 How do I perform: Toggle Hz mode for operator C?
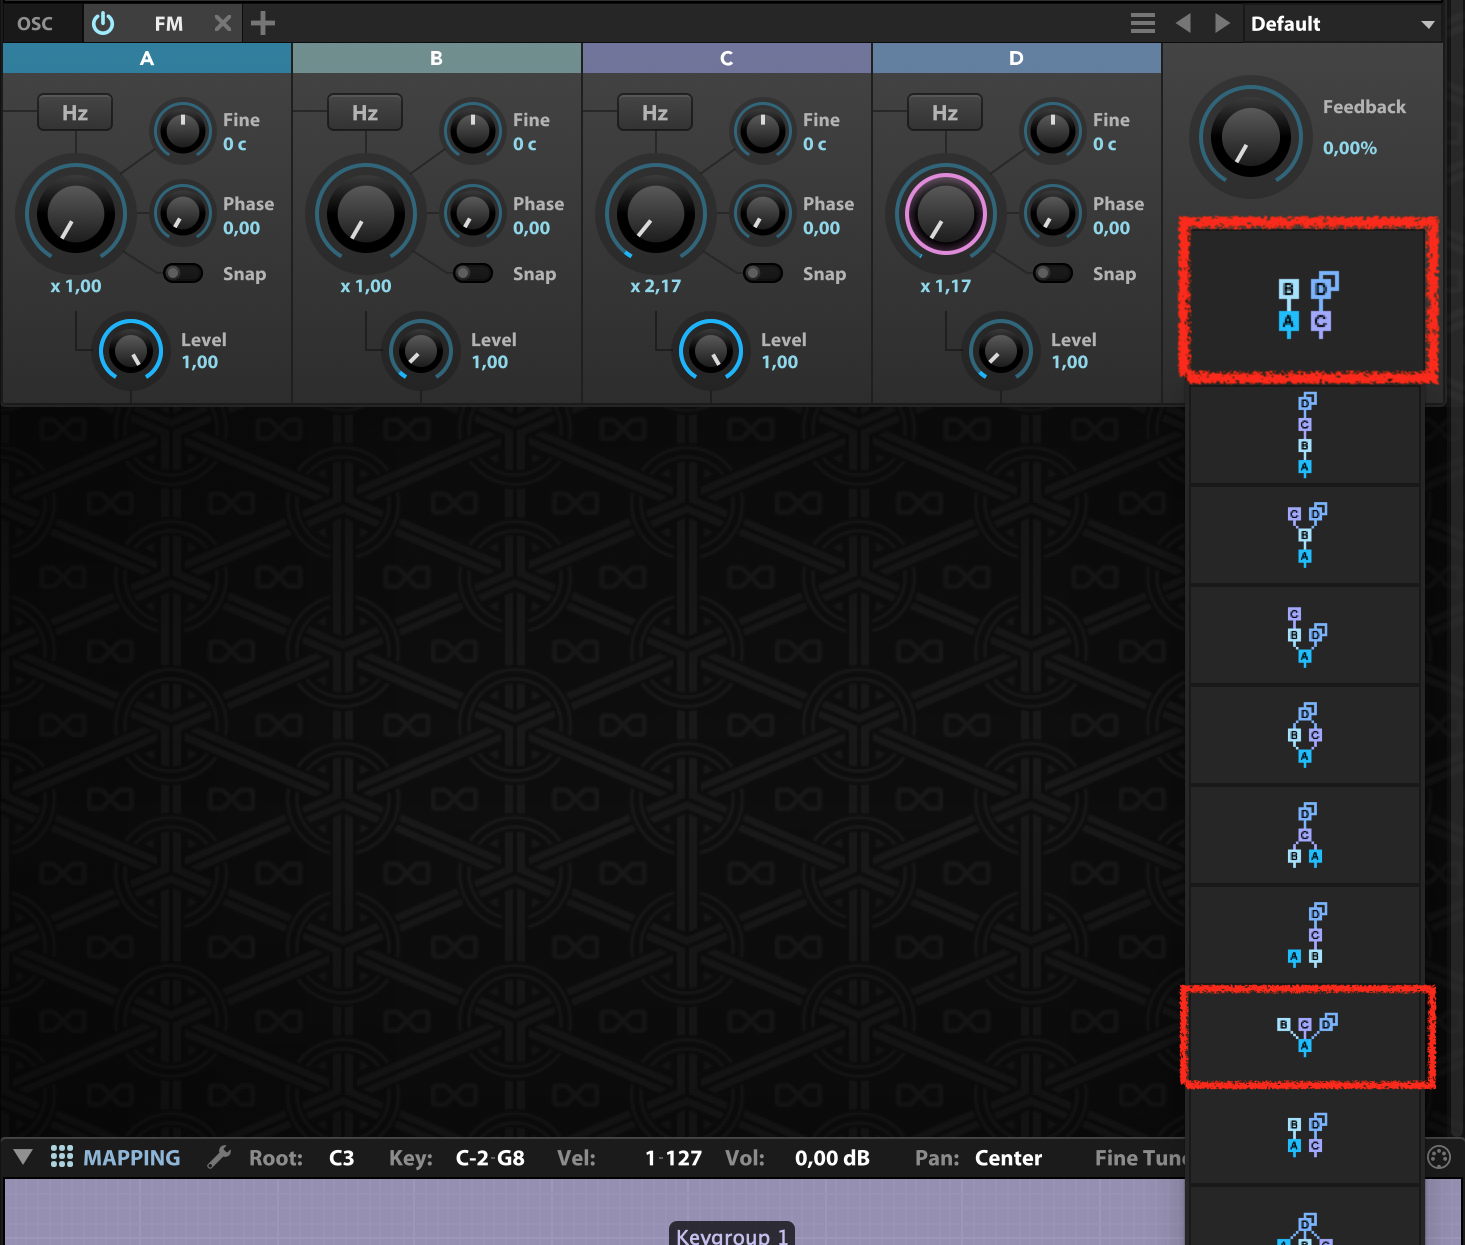pyautogui.click(x=655, y=113)
